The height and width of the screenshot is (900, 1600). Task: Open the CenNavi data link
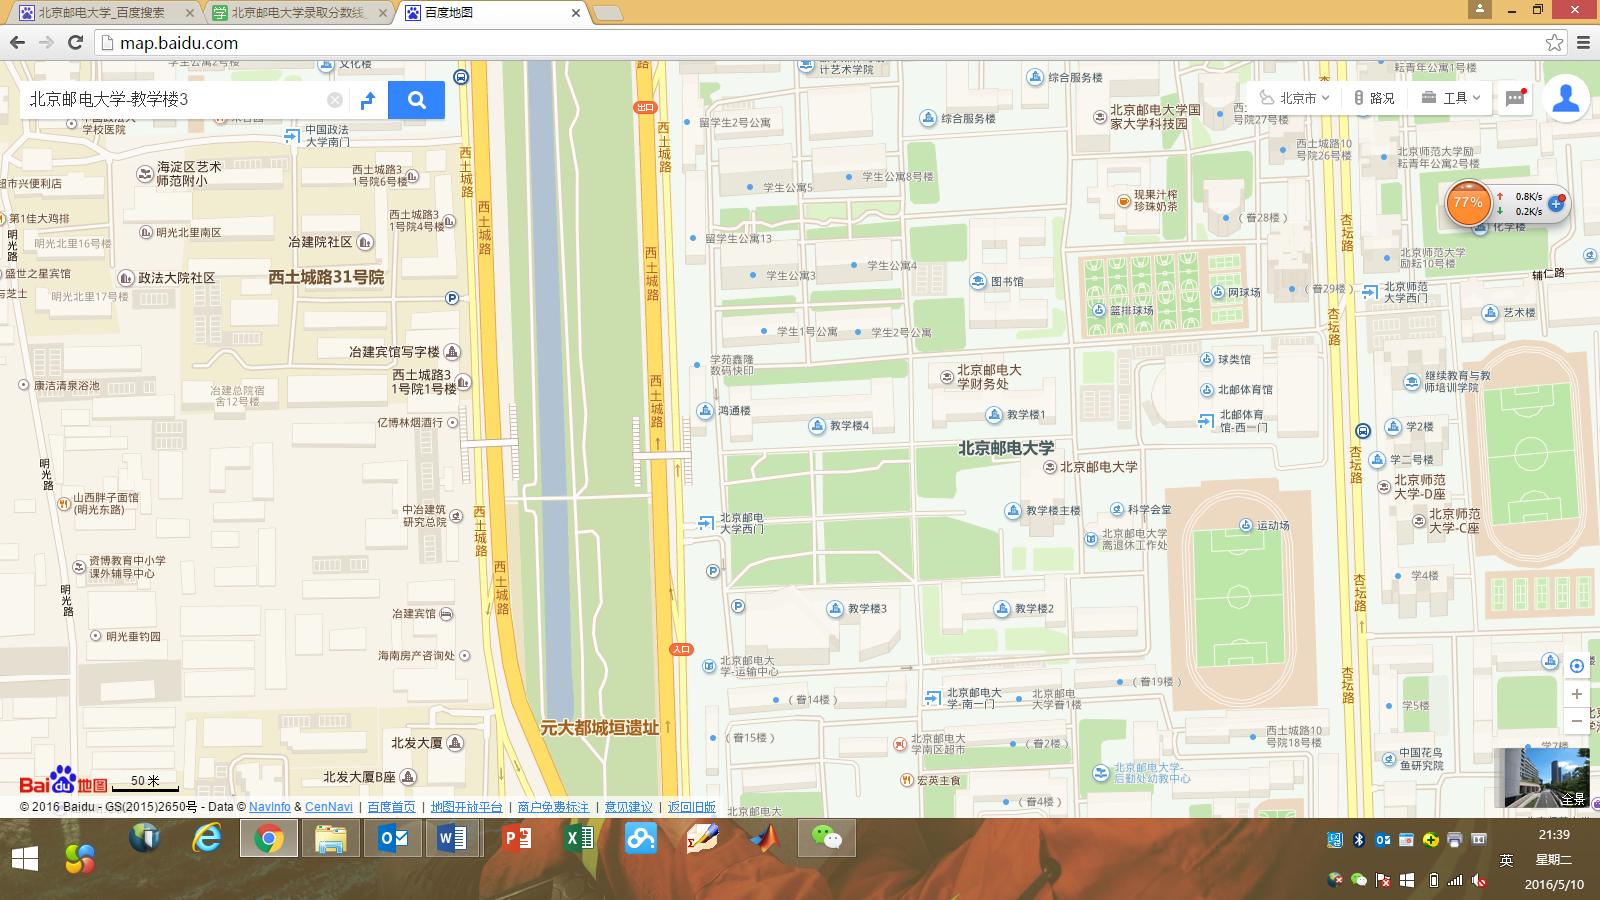coord(329,807)
